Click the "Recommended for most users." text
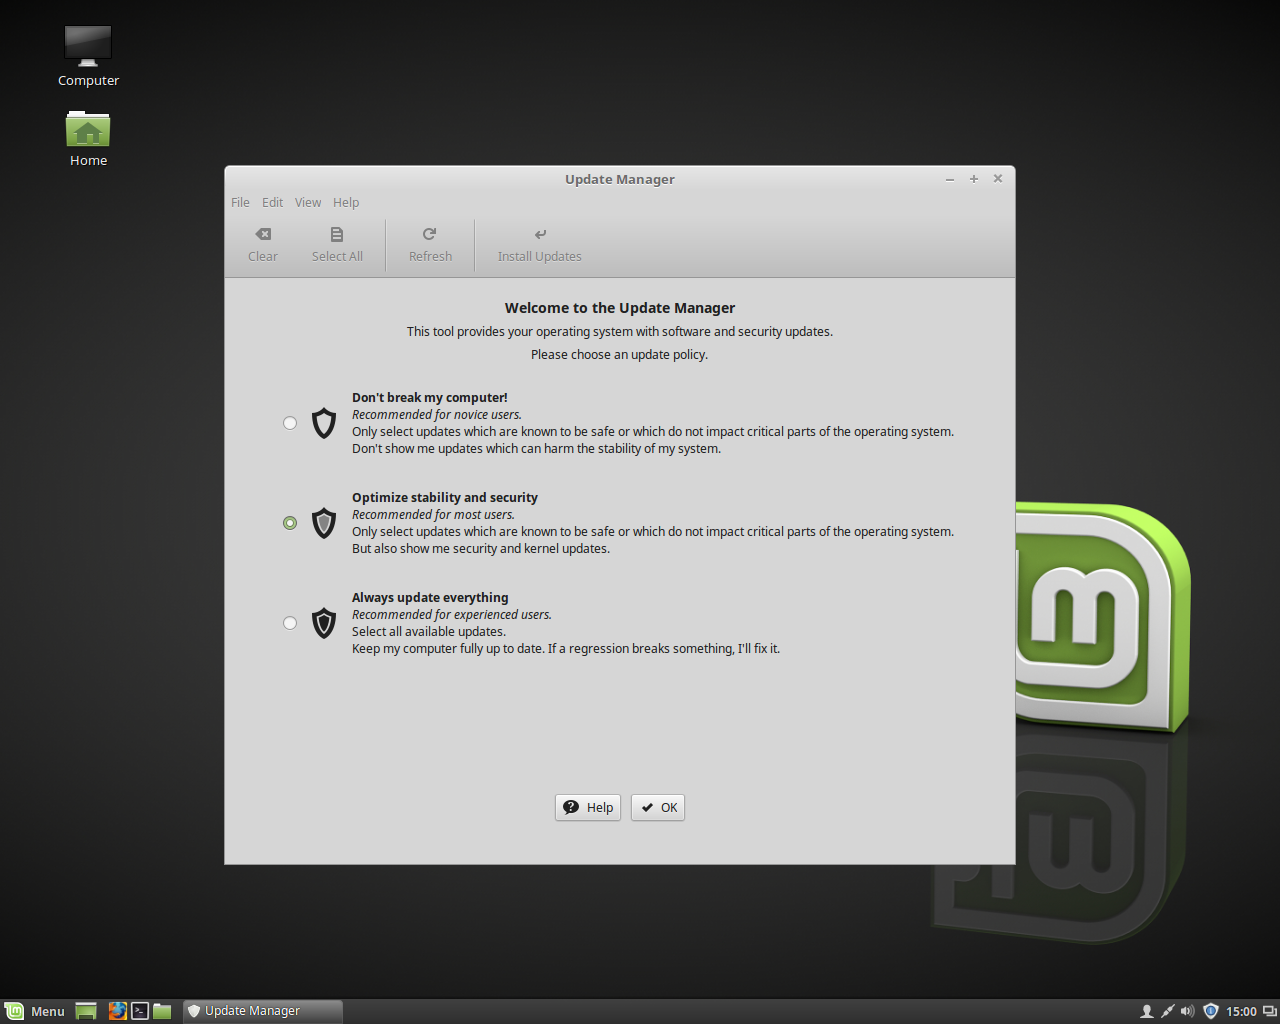 point(433,515)
